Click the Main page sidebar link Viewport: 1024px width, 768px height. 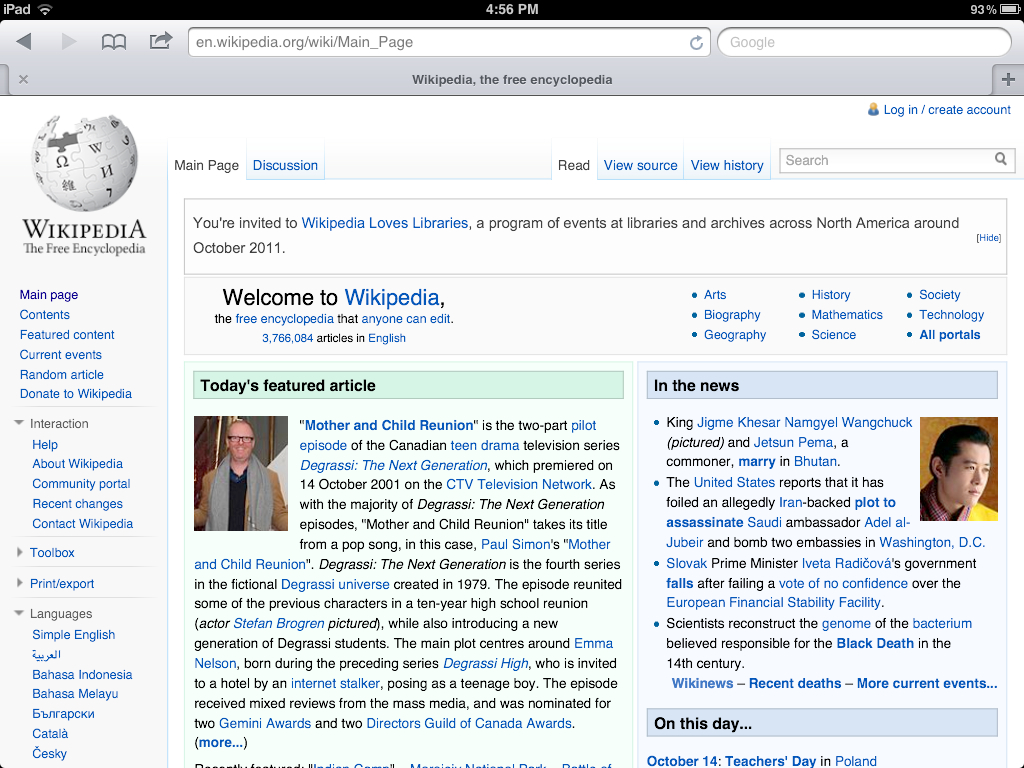(x=49, y=295)
